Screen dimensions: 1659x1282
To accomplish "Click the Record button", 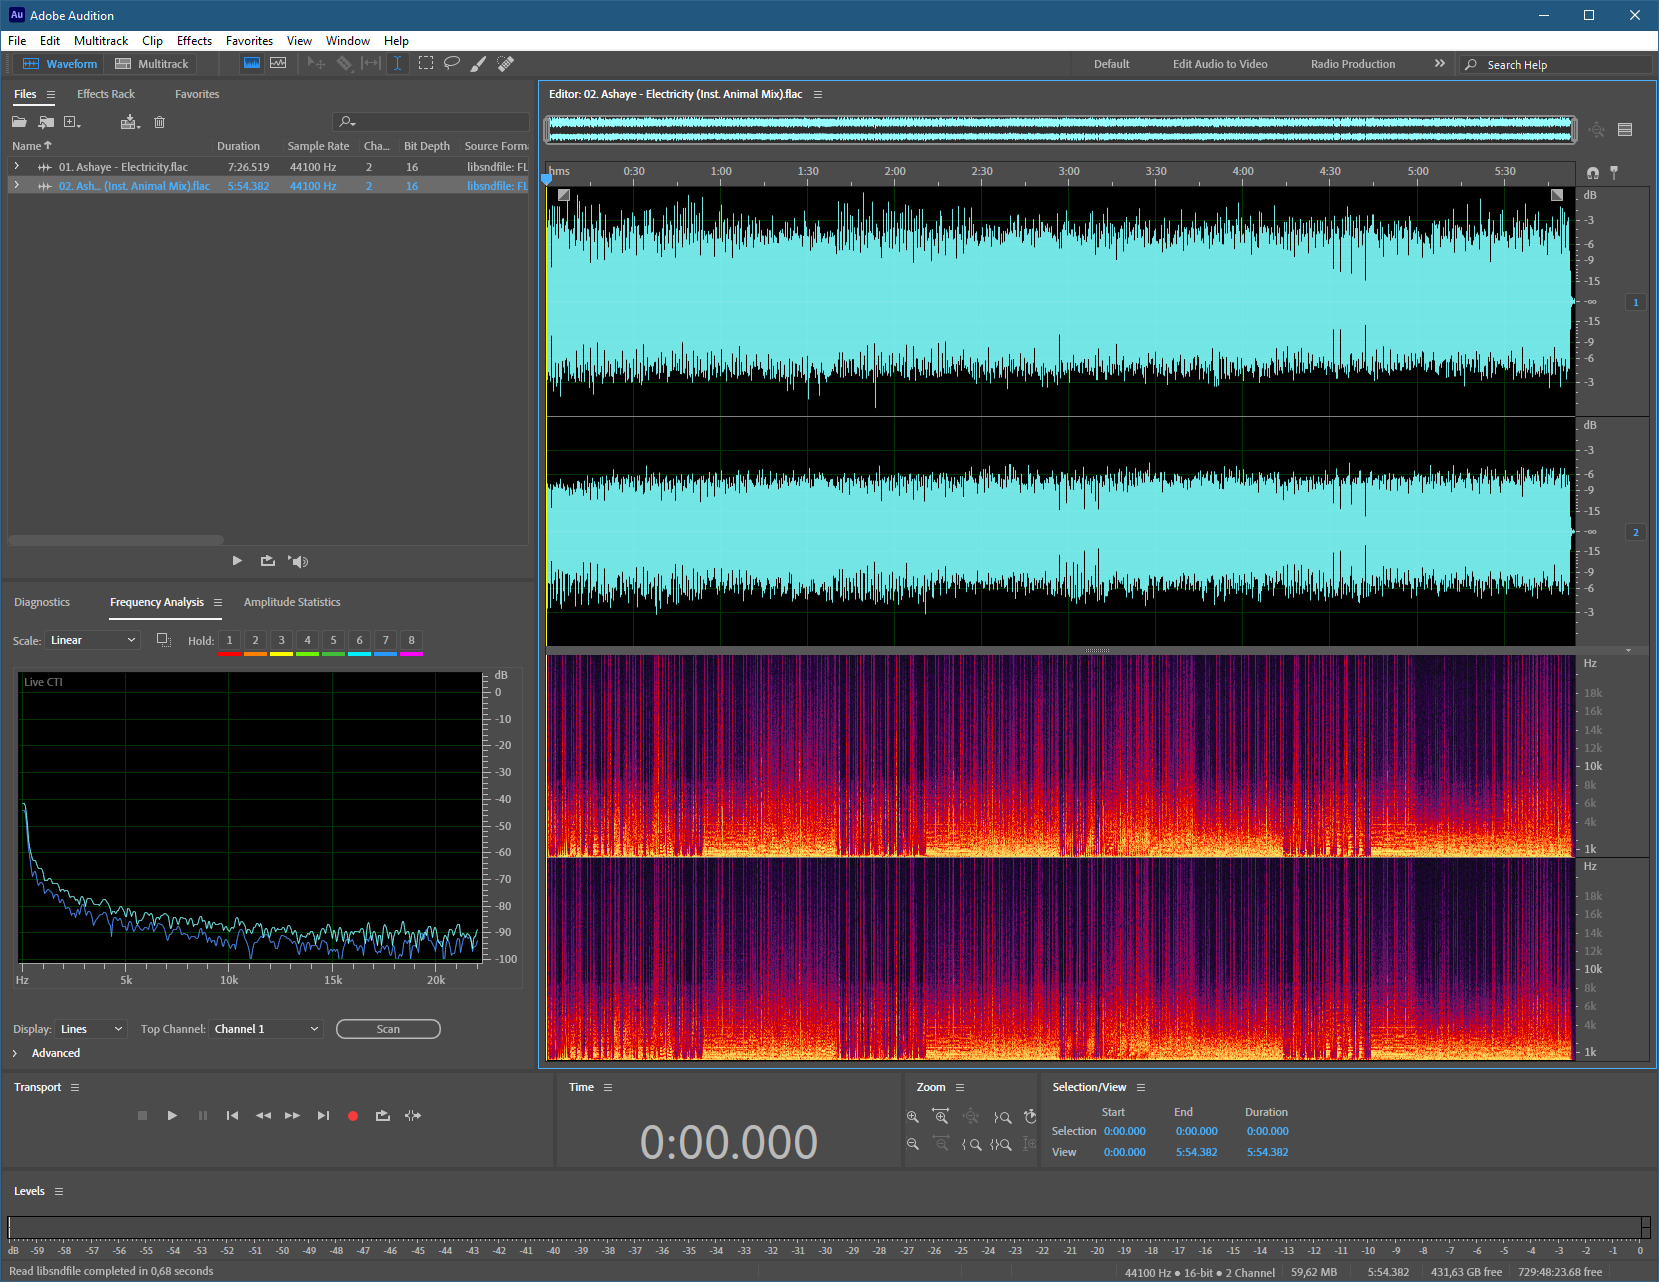I will coord(353,1116).
